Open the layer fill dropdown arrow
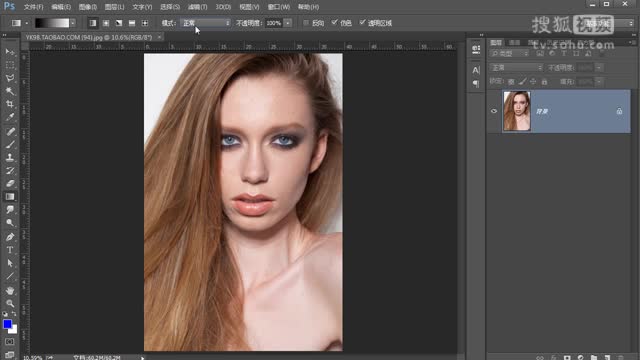 598,82
